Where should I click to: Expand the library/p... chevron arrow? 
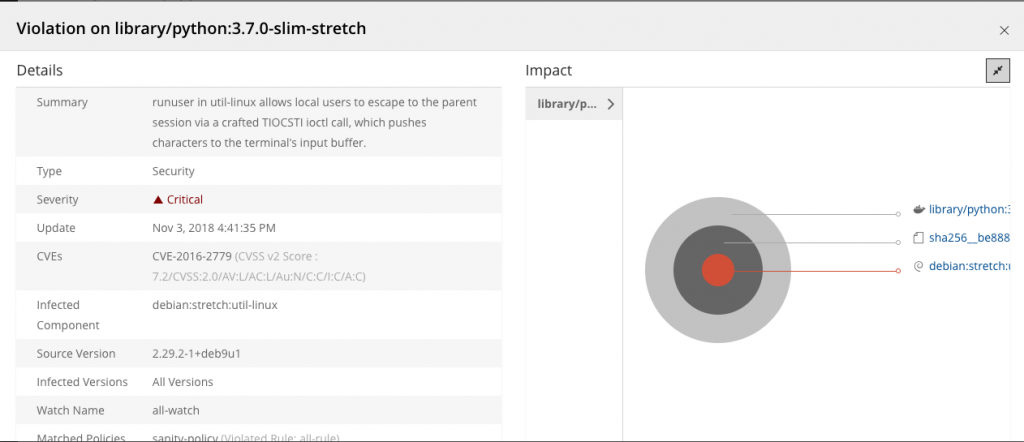coord(610,104)
